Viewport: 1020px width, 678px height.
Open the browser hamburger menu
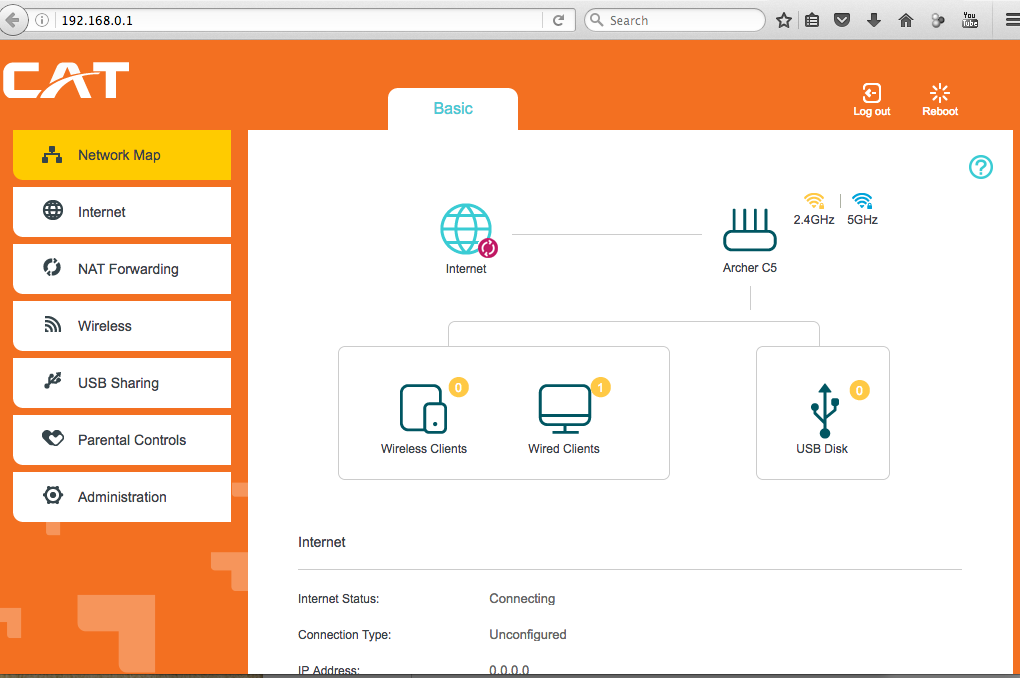[1013, 20]
